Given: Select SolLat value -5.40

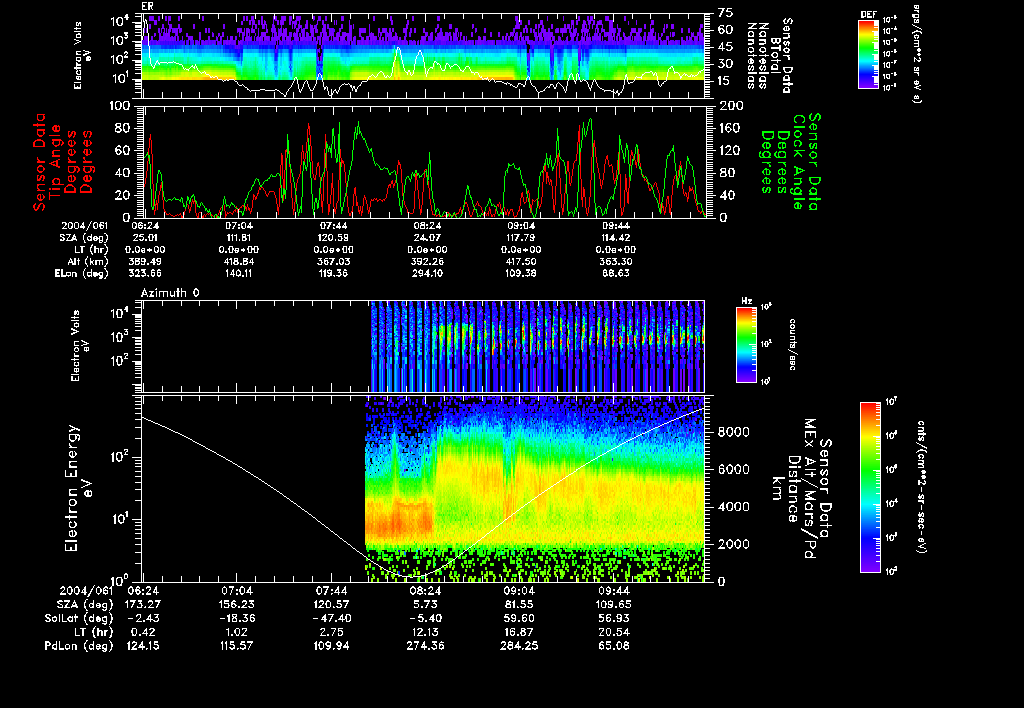Looking at the screenshot, I should click(426, 619).
